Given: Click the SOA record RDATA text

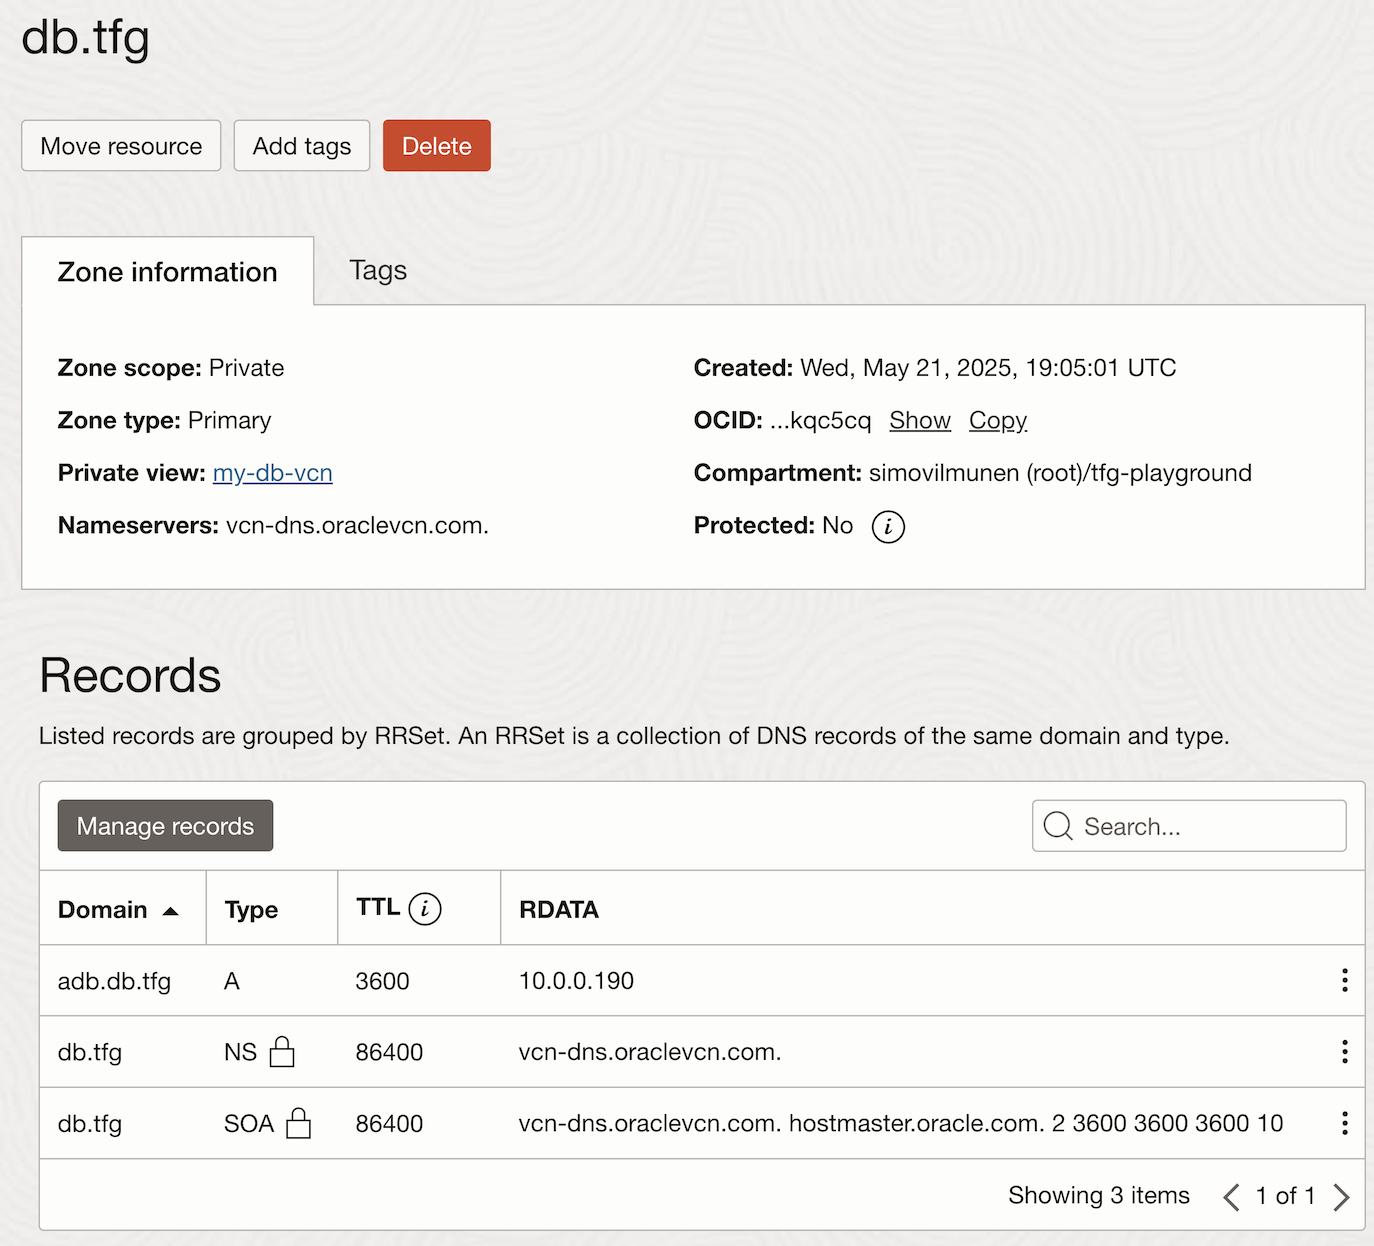Looking at the screenshot, I should pyautogui.click(x=901, y=1123).
